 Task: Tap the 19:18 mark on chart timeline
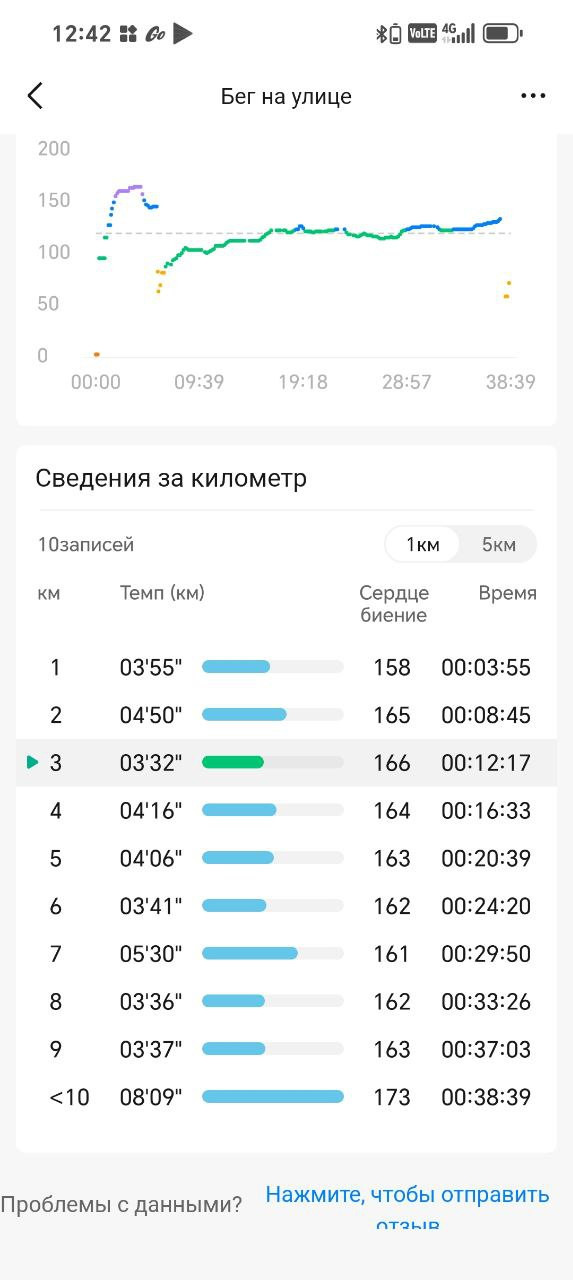point(303,382)
